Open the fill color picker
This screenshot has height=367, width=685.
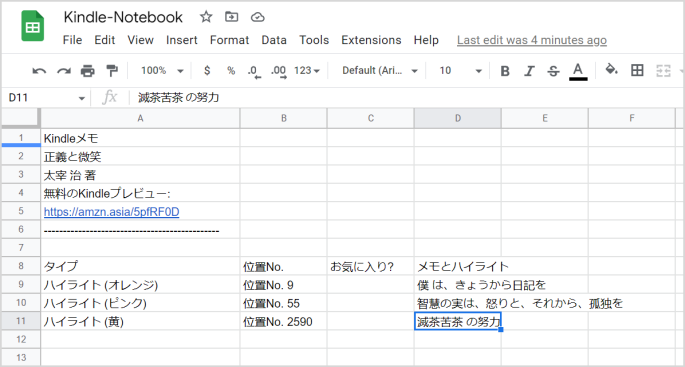(611, 70)
